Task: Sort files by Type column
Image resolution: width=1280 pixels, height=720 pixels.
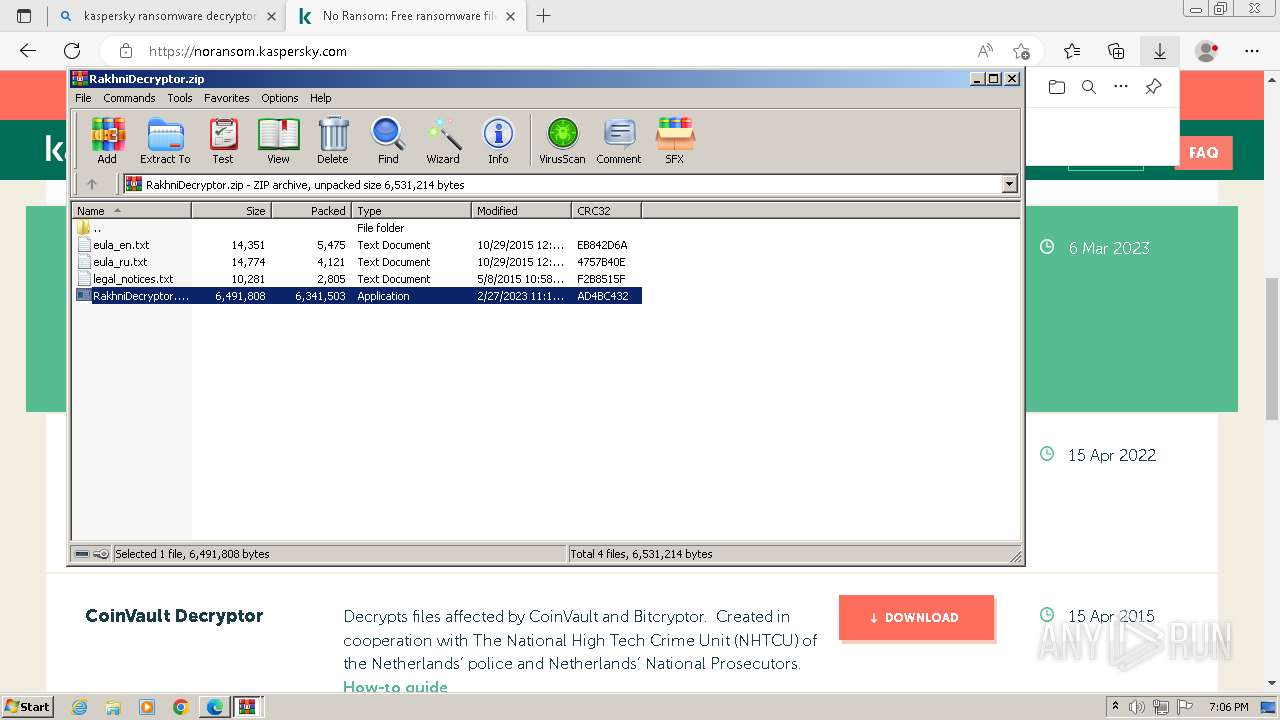Action: click(411, 211)
